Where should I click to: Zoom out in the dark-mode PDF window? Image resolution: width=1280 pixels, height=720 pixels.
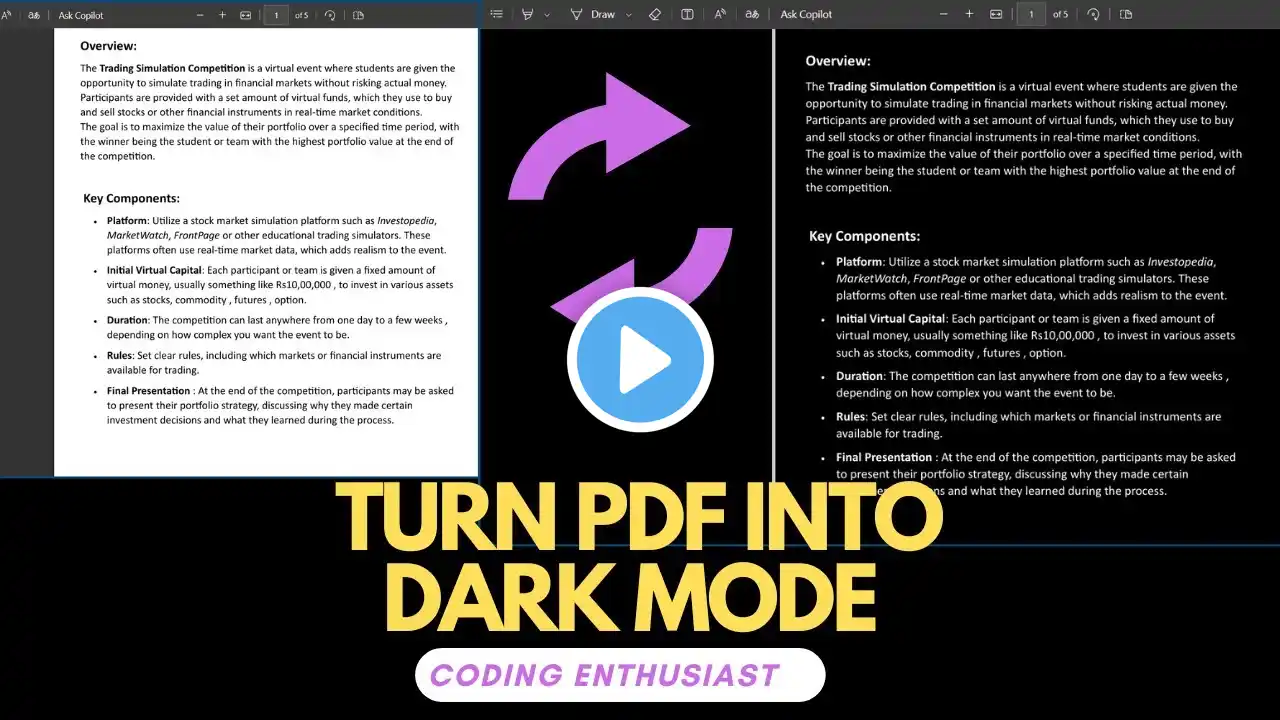[945, 14]
